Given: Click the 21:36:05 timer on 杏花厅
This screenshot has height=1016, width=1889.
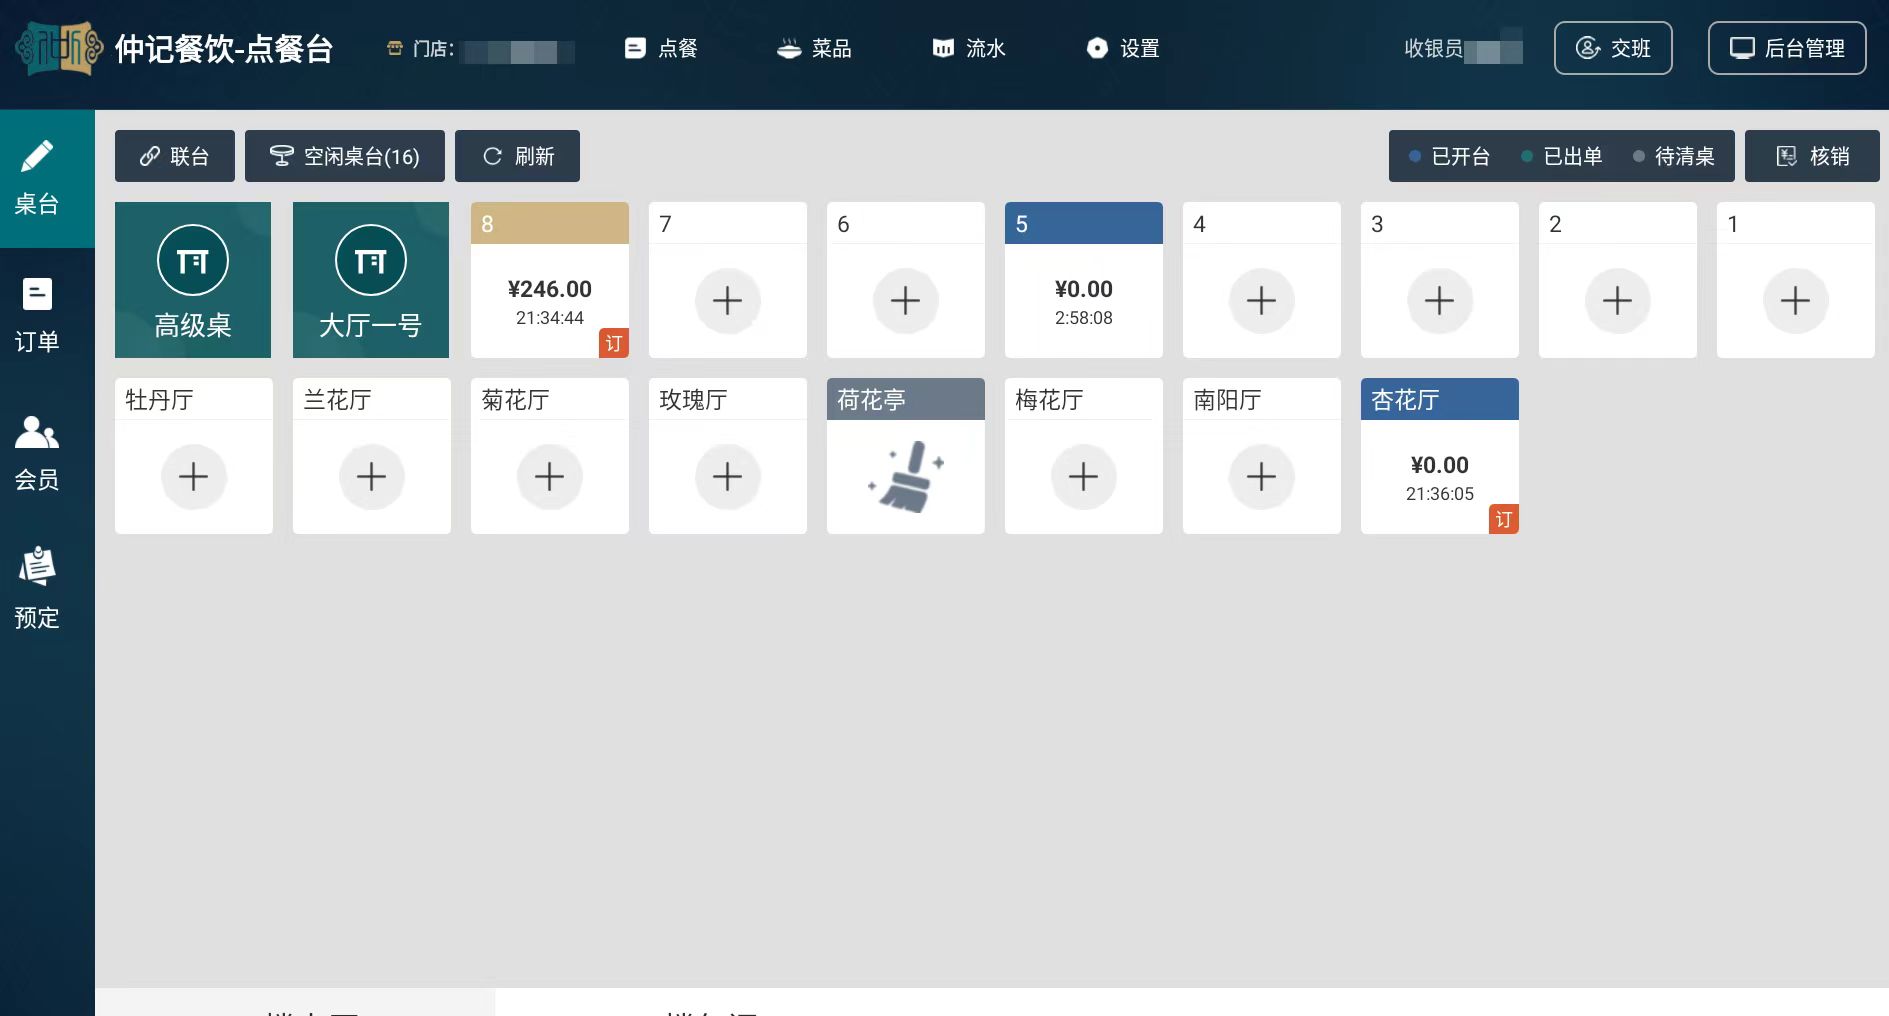Looking at the screenshot, I should (x=1440, y=494).
